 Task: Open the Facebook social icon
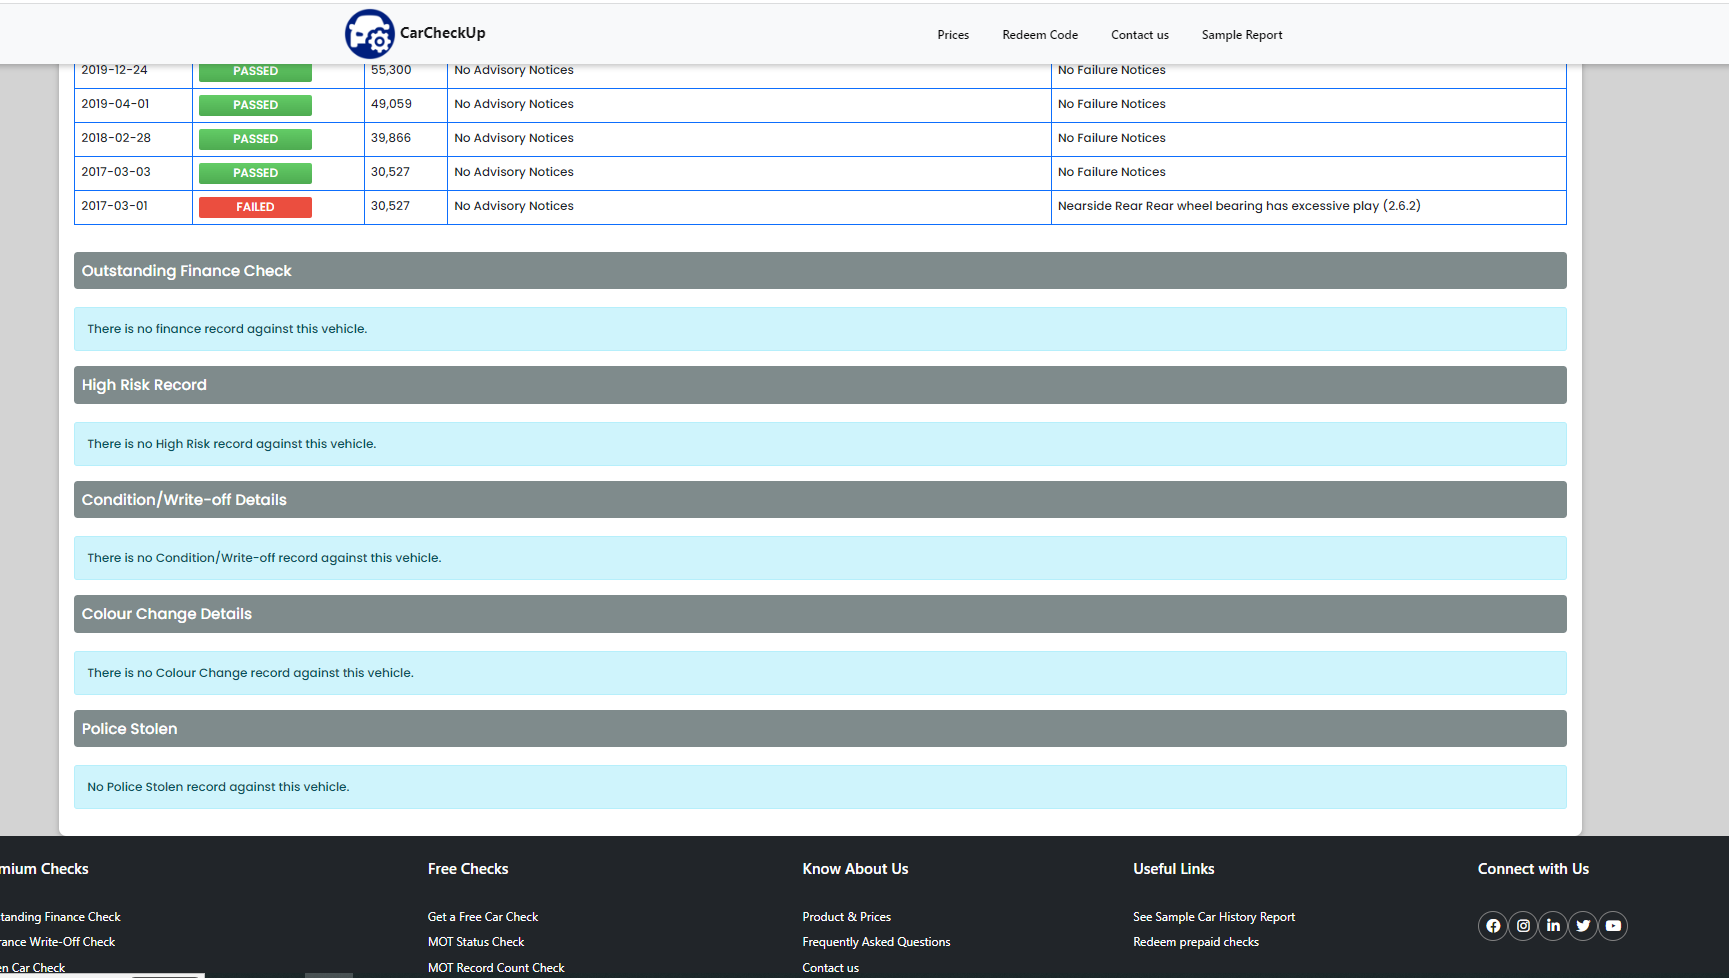point(1493,926)
